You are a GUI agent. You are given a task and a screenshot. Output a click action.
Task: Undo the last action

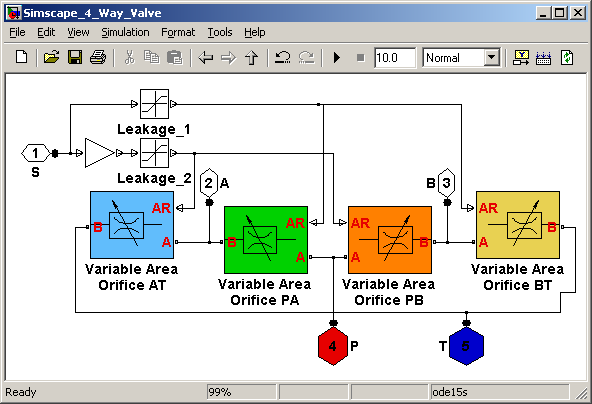pos(282,57)
